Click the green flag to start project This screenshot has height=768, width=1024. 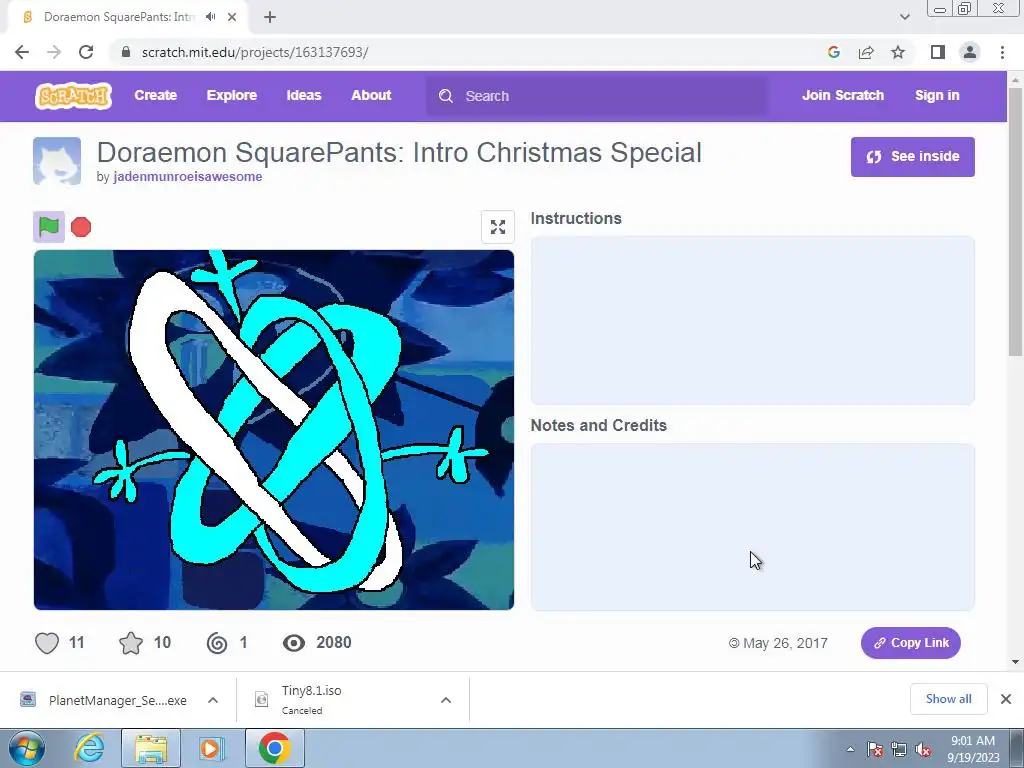49,227
